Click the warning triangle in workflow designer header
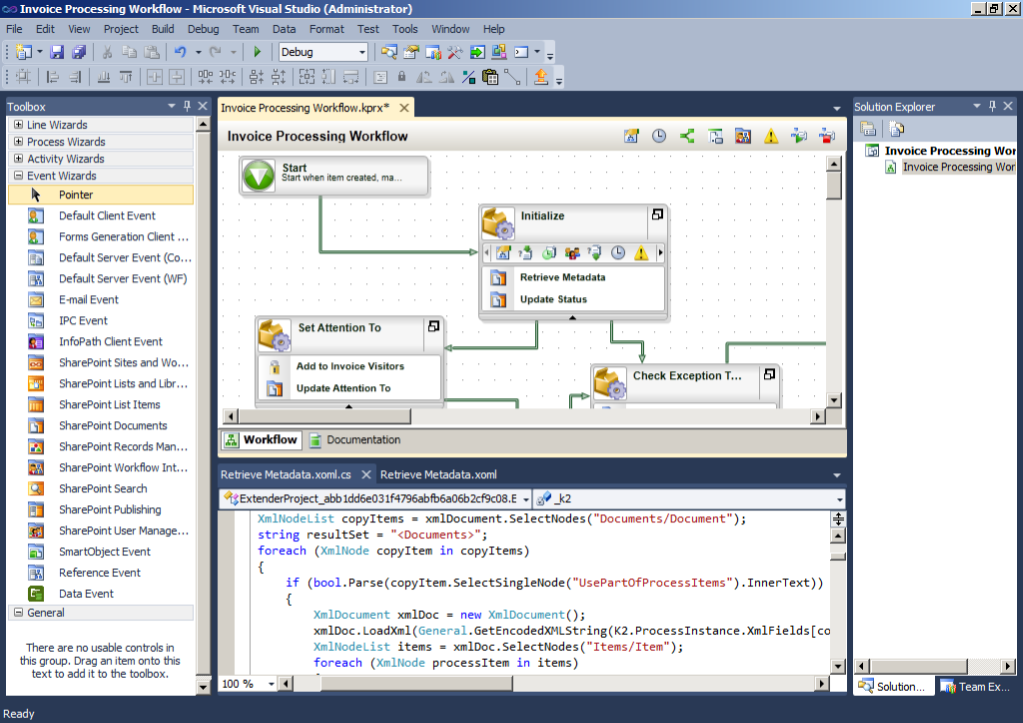The width and height of the screenshot is (1023, 723). 771,136
